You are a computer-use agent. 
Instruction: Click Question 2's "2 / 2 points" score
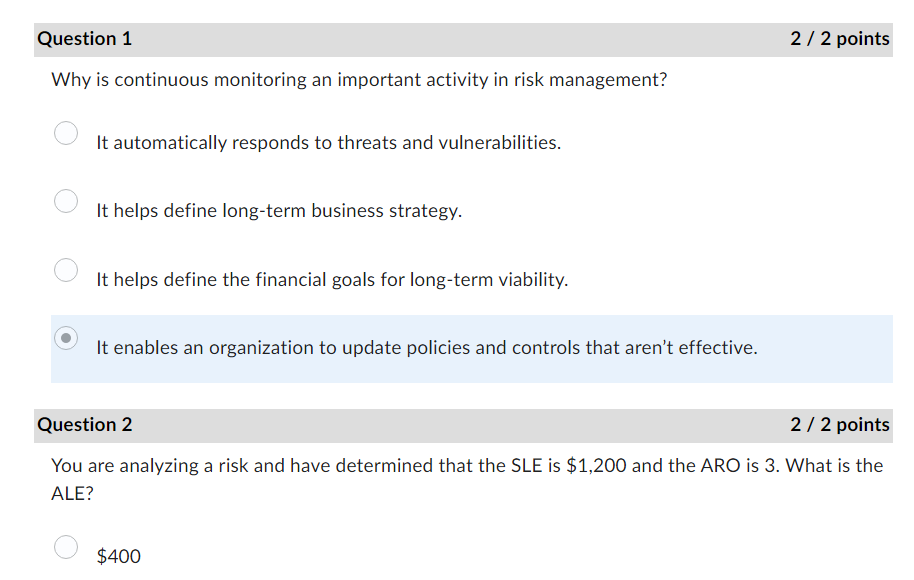point(839,425)
